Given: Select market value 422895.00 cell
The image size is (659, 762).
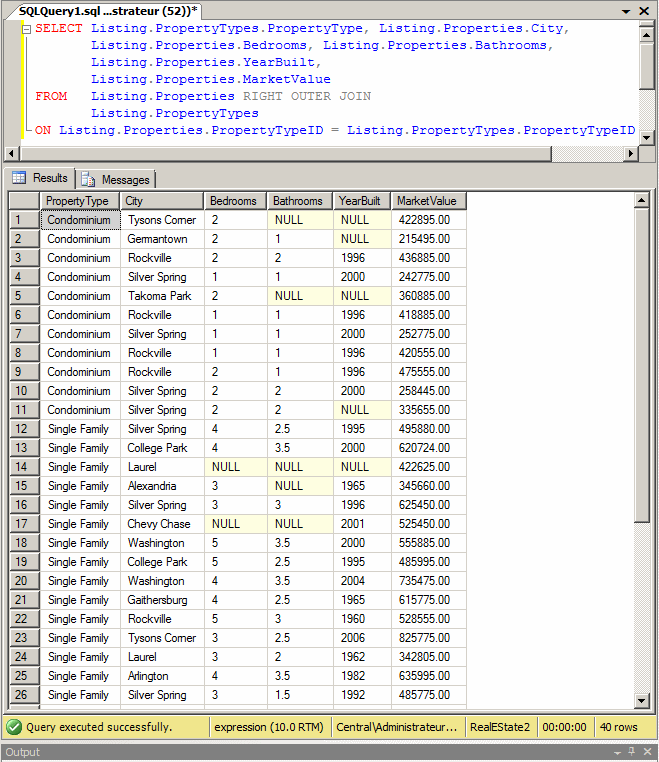Looking at the screenshot, I should click(x=429, y=220).
